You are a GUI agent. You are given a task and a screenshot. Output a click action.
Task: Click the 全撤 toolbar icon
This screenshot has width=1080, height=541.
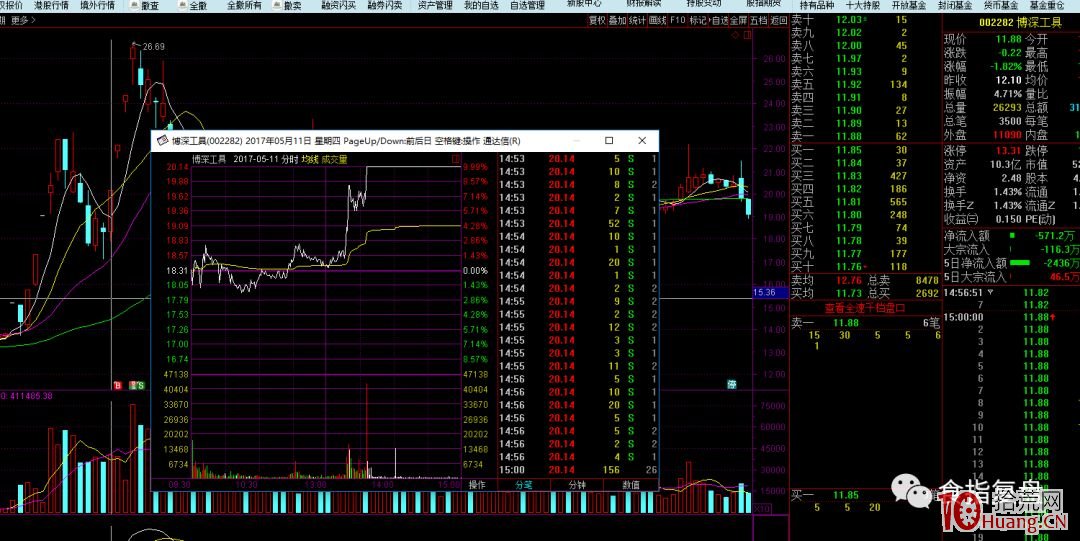click(181, 6)
